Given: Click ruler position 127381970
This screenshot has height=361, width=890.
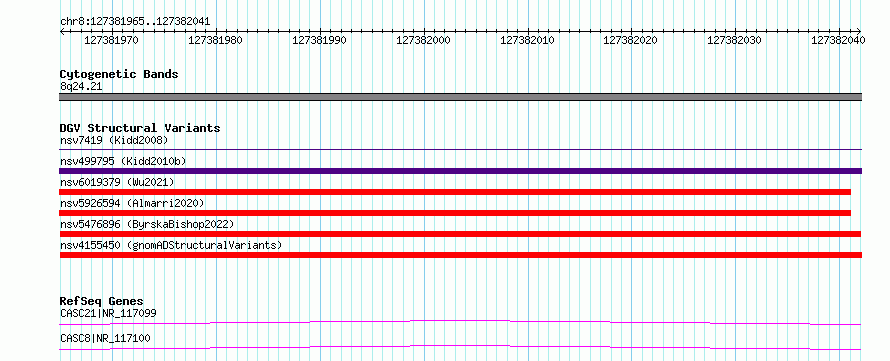Looking at the screenshot, I should point(111,40).
